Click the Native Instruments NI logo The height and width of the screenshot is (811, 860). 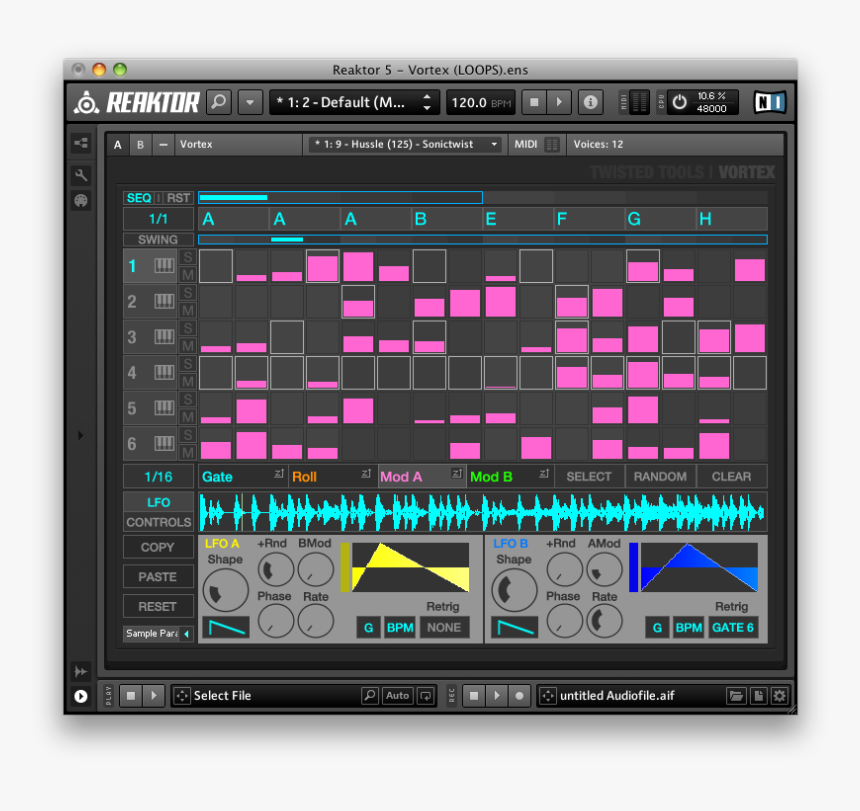point(769,103)
